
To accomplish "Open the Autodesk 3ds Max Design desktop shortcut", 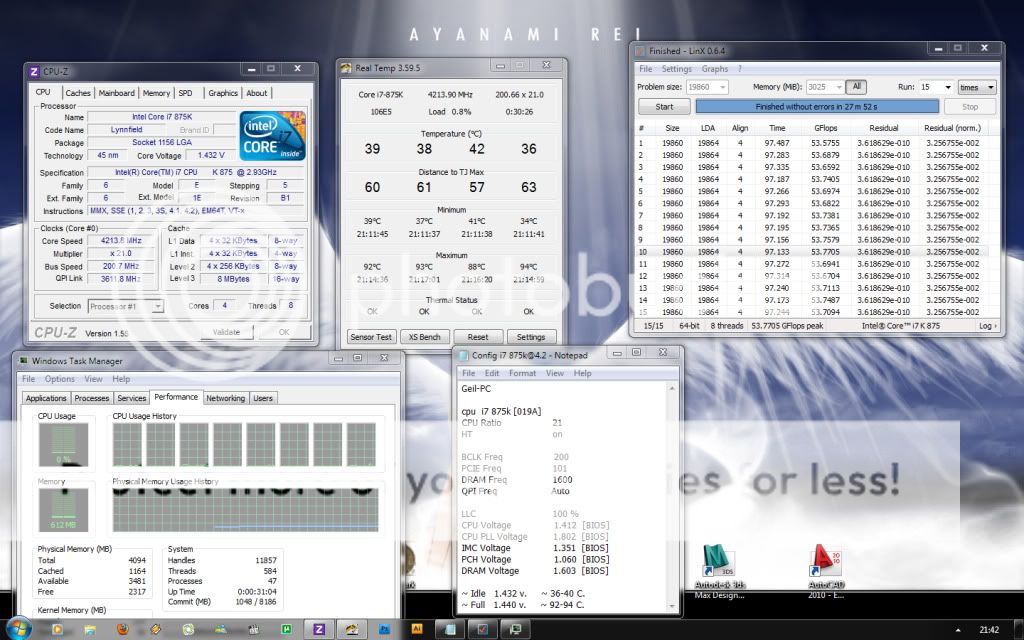I will click(718, 571).
